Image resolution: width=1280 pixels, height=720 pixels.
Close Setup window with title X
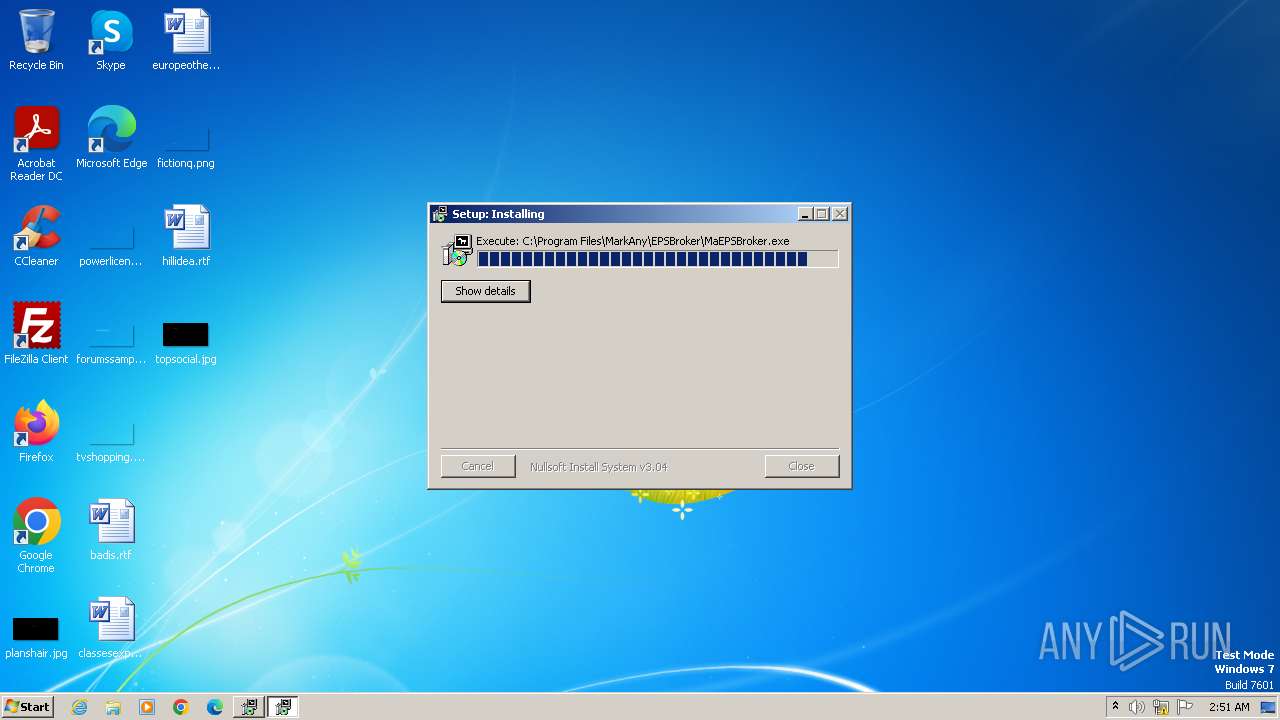[x=840, y=214]
